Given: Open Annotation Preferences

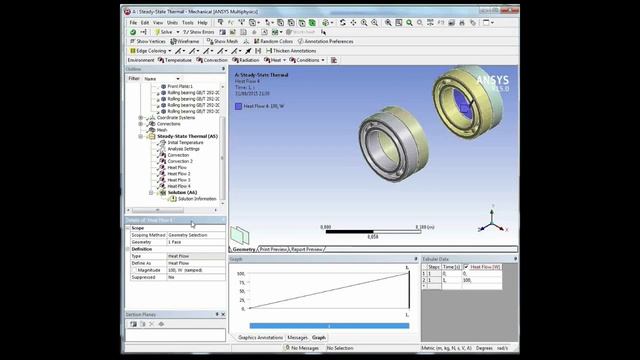Looking at the screenshot, I should tap(325, 41).
